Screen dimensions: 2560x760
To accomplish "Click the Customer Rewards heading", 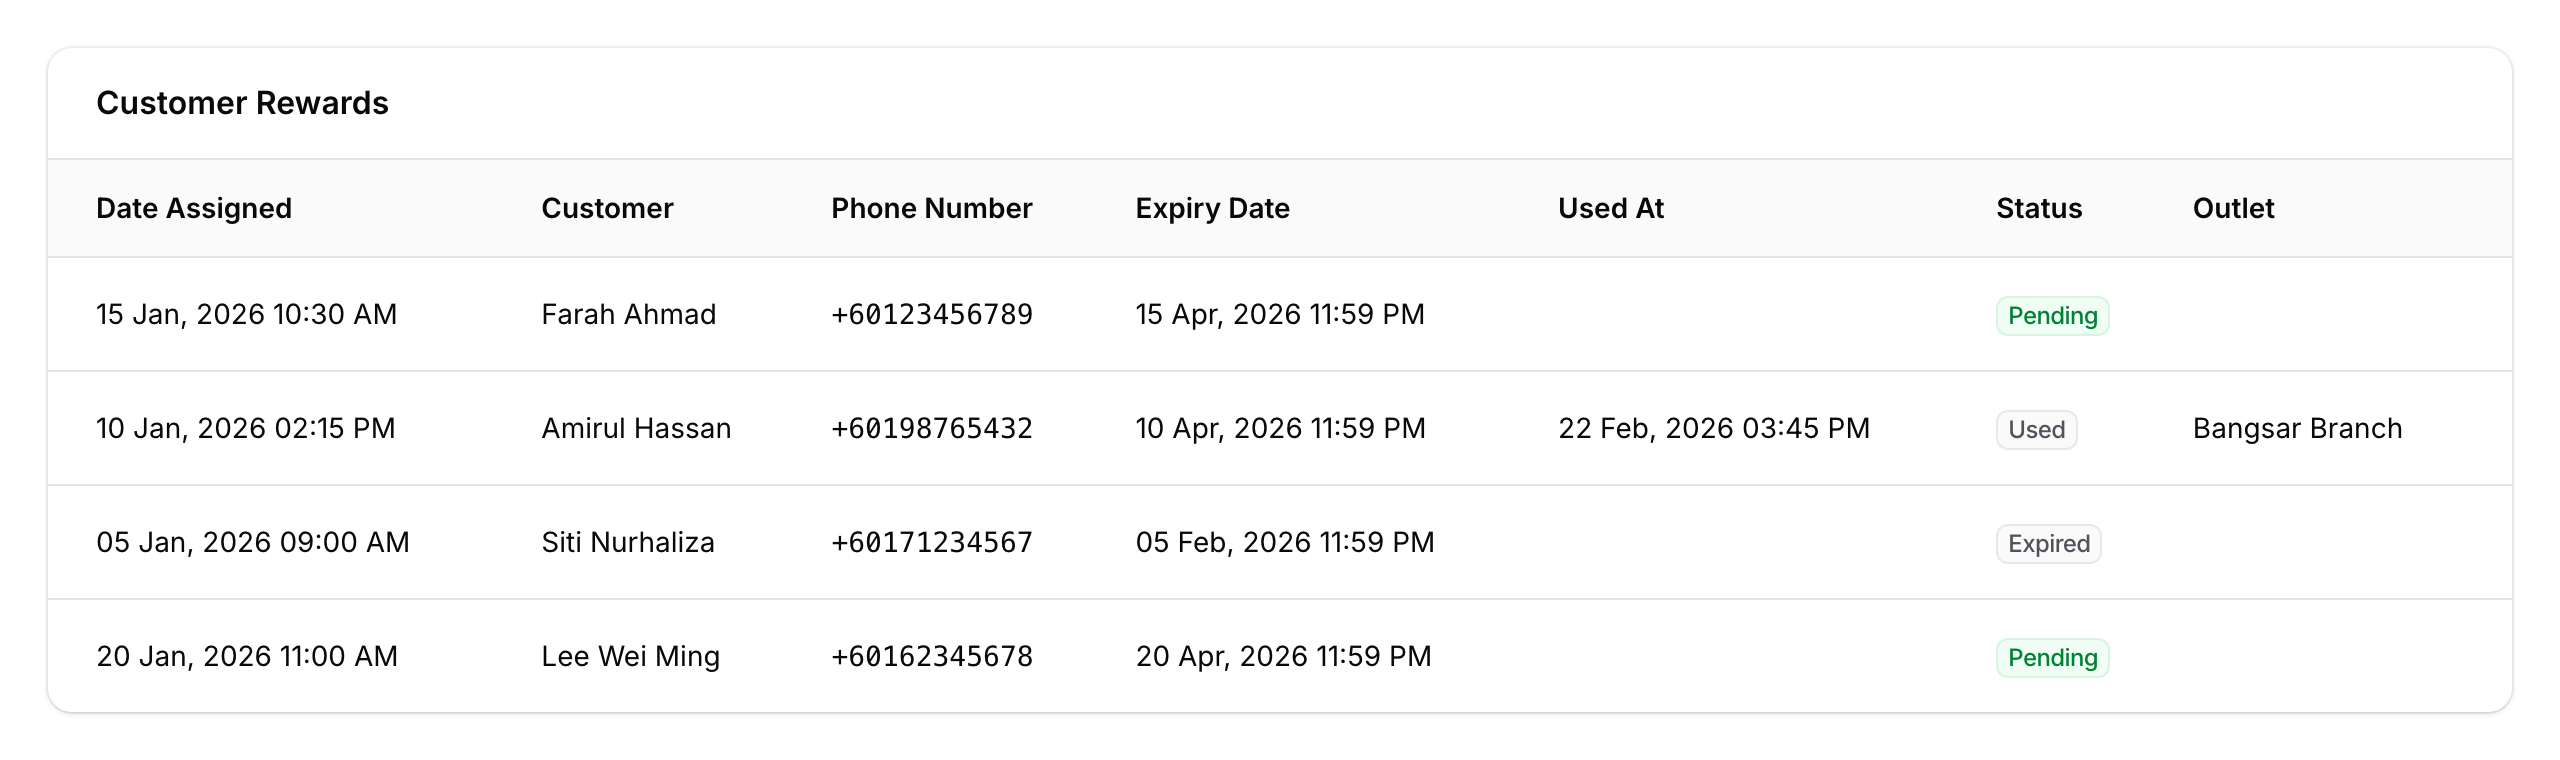I will coord(243,102).
